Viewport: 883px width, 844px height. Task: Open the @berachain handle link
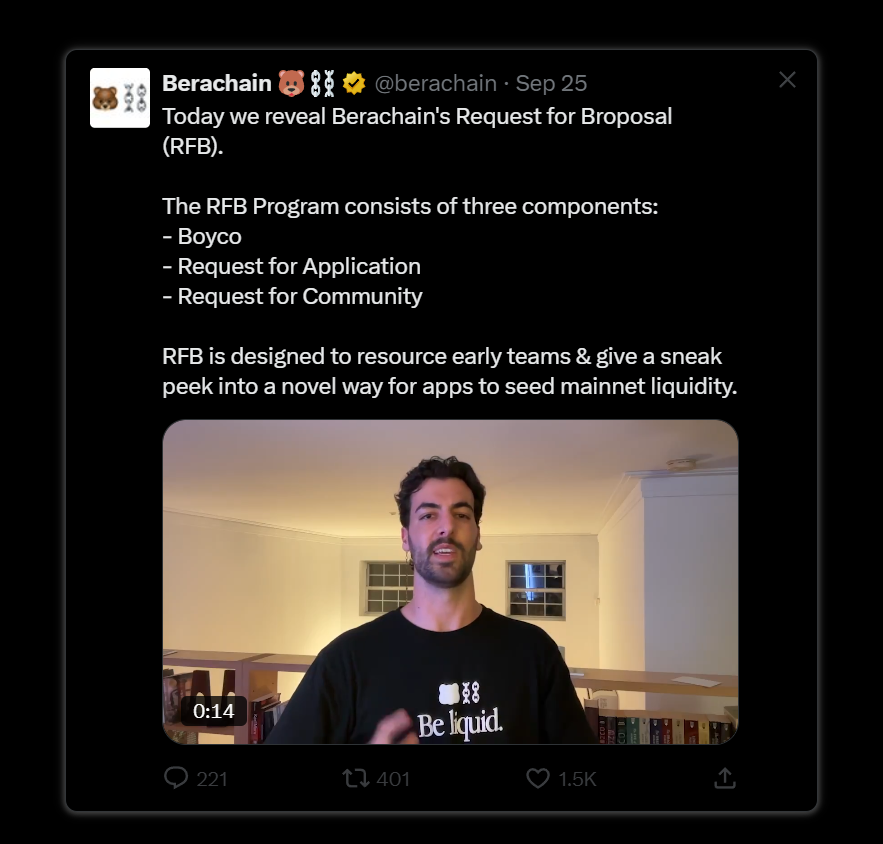(x=436, y=83)
